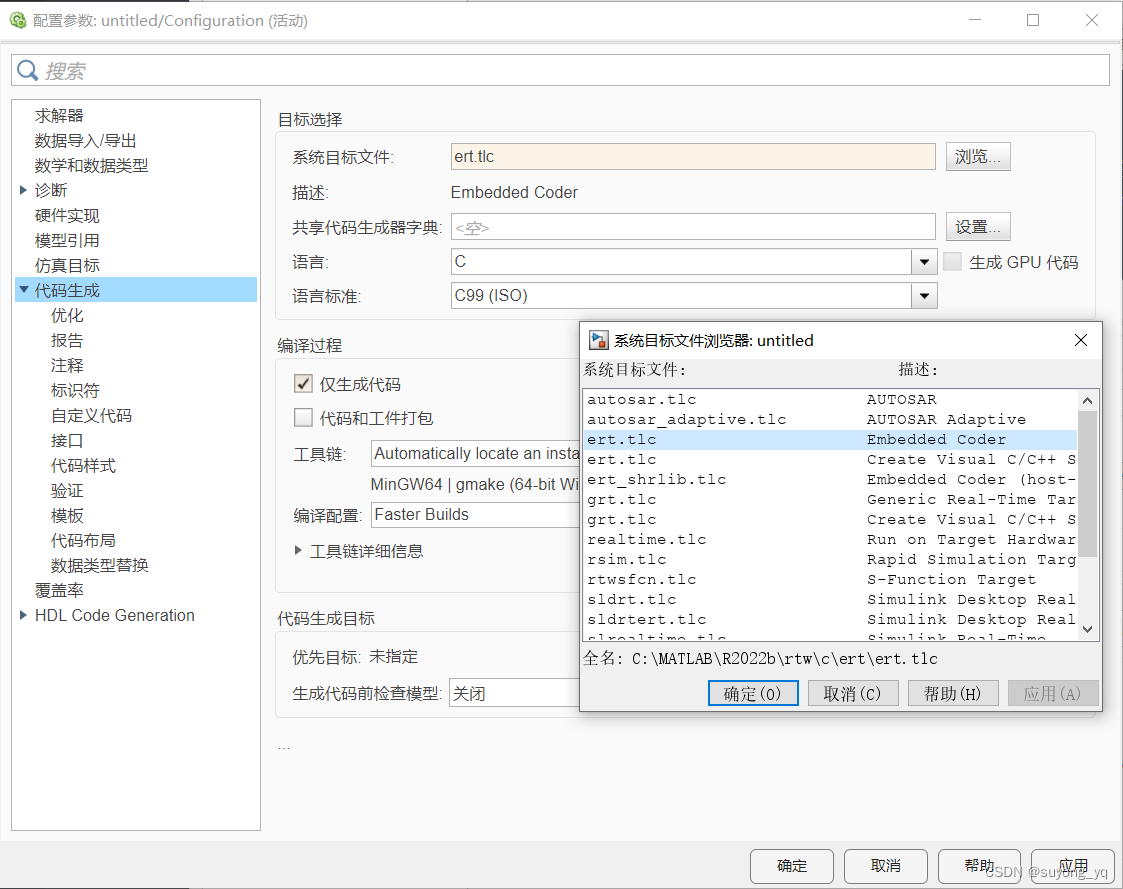This screenshot has width=1123, height=889.
Task: Click the 设置... button
Action: pos(978,227)
